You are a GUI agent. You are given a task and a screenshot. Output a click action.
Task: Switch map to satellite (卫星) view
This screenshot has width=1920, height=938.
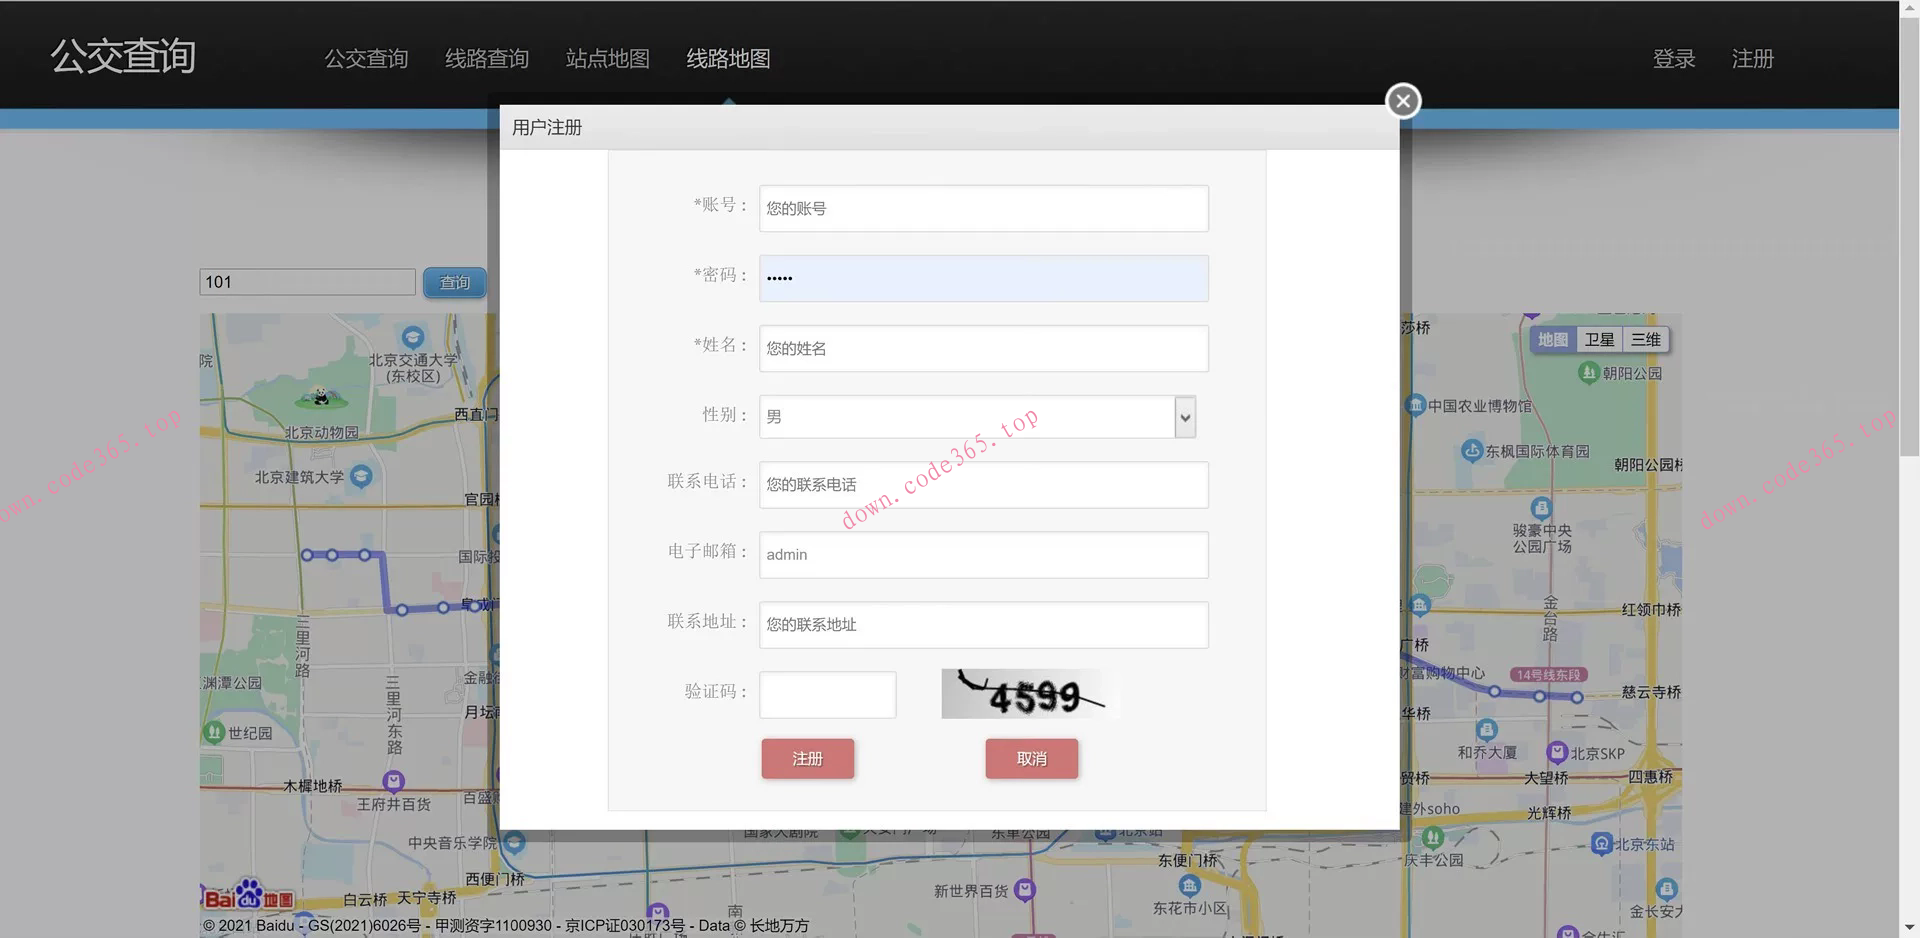point(1599,340)
